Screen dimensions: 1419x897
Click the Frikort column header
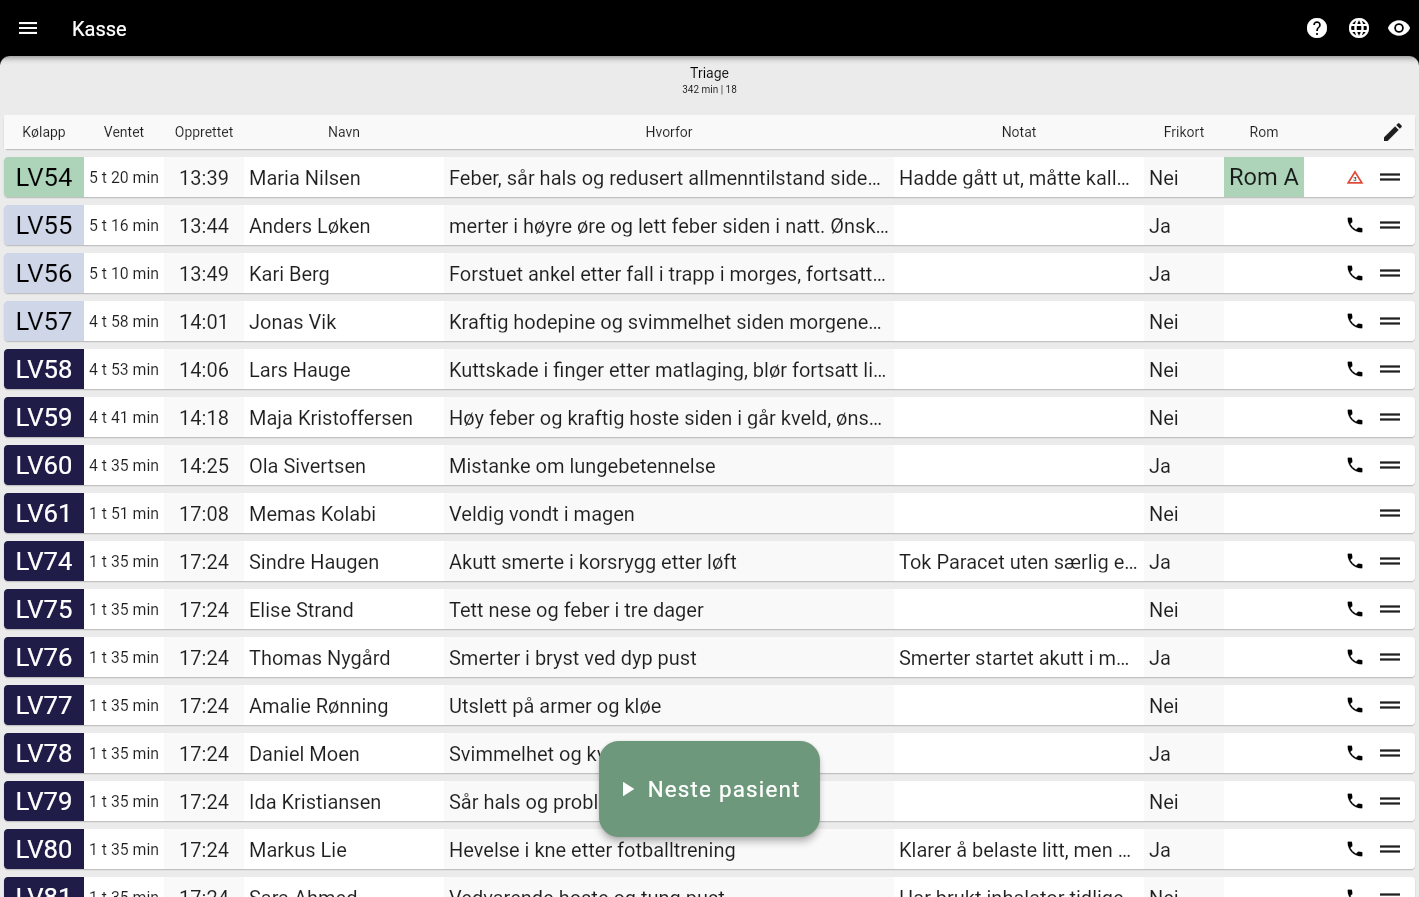pyautogui.click(x=1184, y=132)
